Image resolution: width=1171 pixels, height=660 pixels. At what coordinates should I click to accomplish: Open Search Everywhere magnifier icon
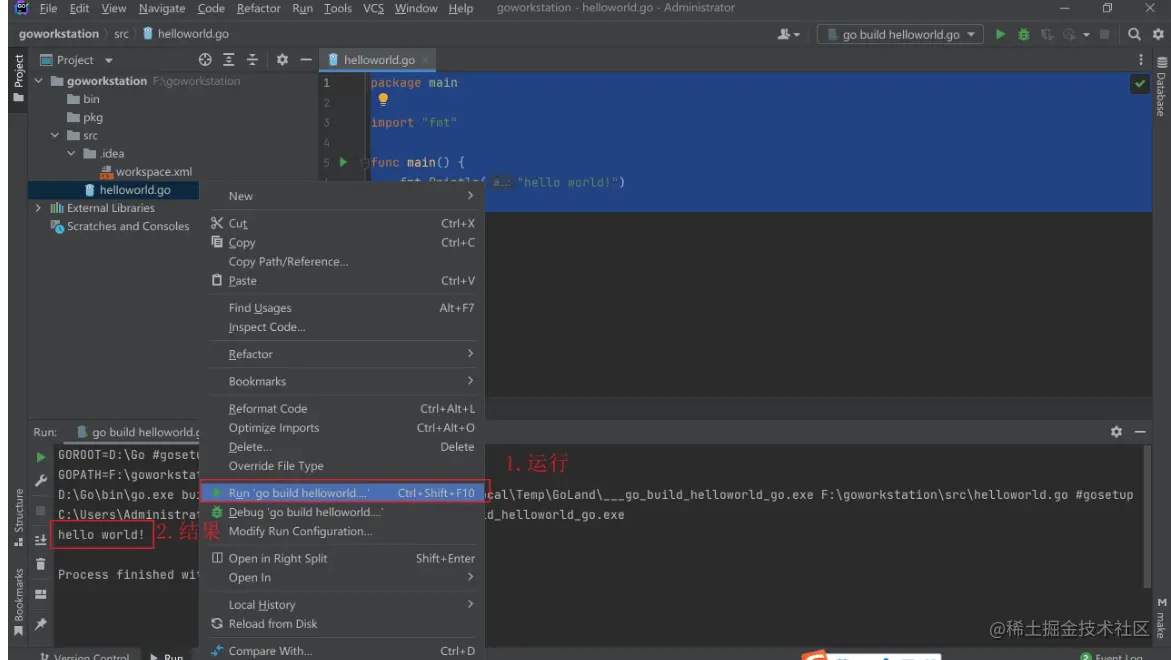(1134, 34)
